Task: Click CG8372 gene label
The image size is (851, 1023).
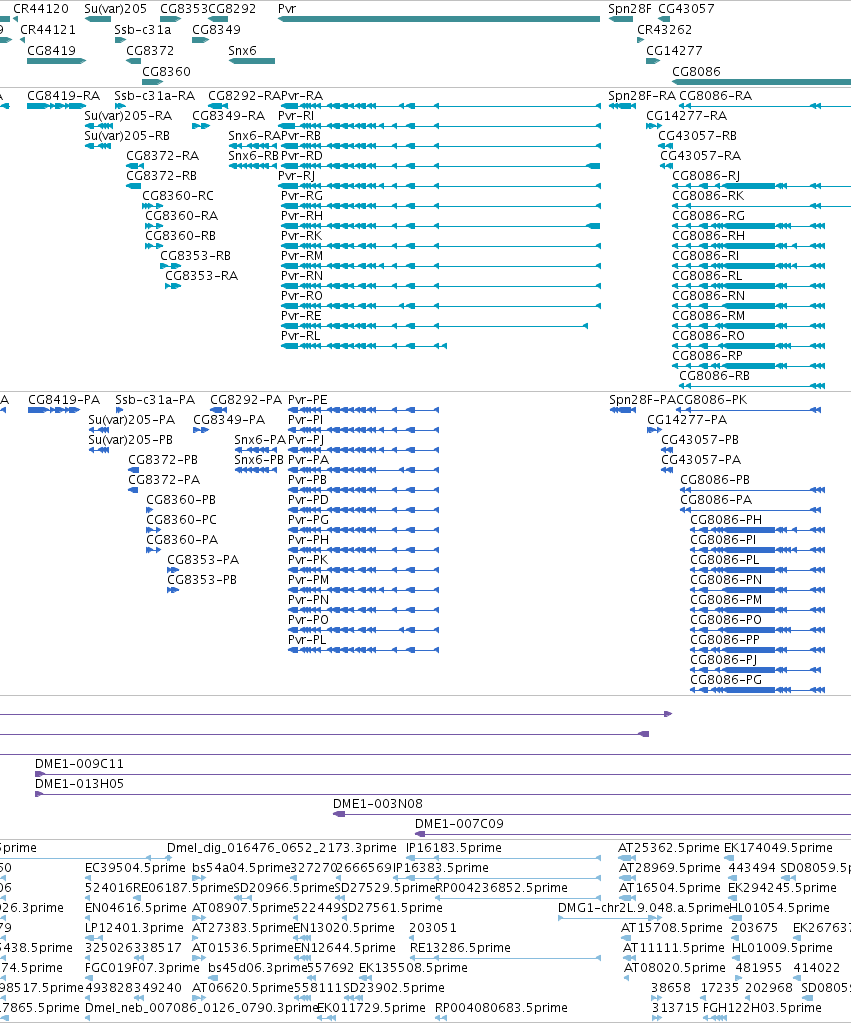Action: coord(150,50)
